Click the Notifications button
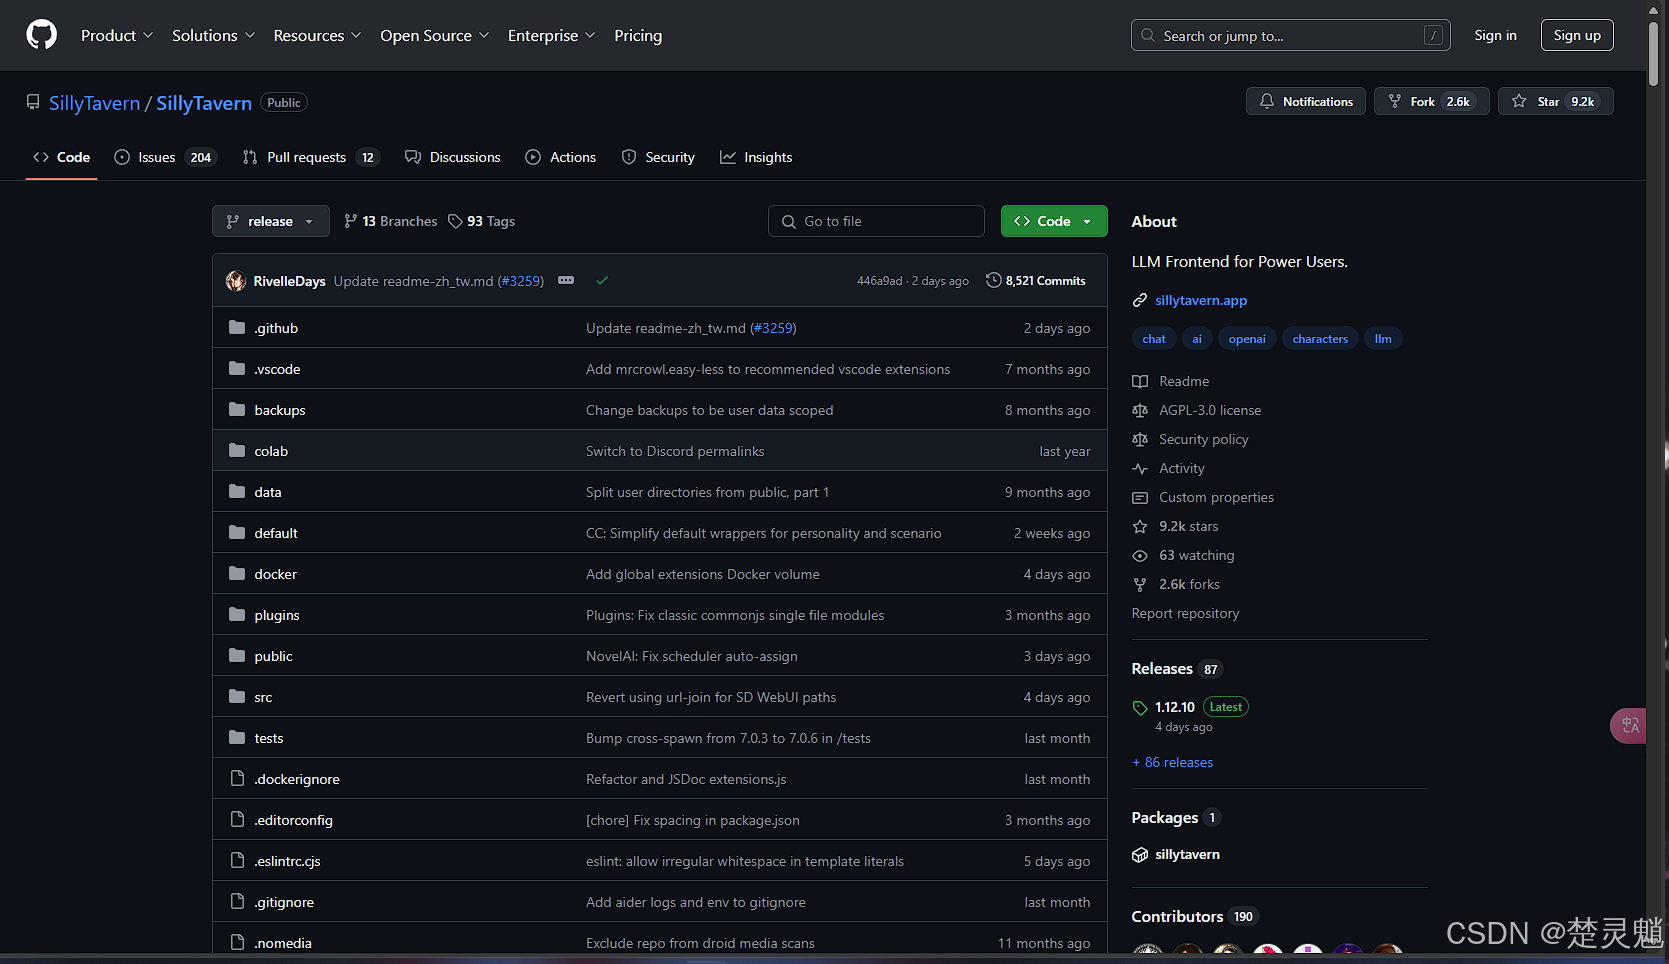The image size is (1669, 964). [1306, 102]
